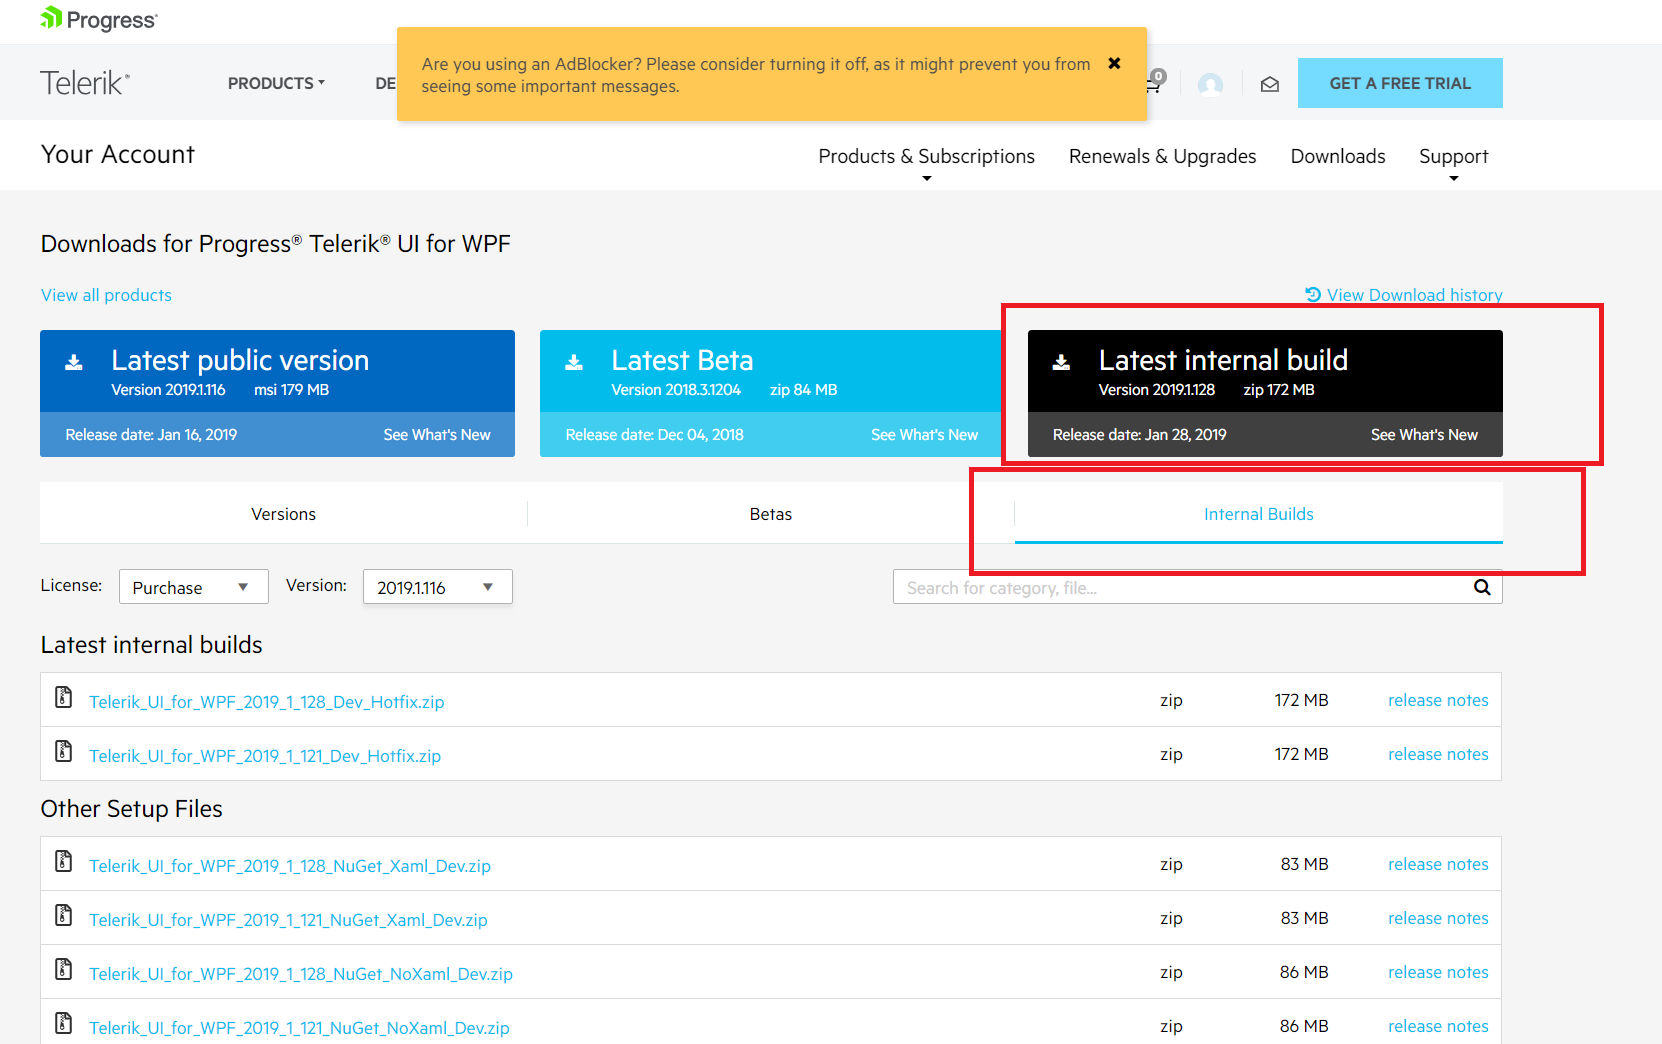The image size is (1662, 1044).
Task: Open the License dropdown showing Purchase
Action: click(194, 587)
